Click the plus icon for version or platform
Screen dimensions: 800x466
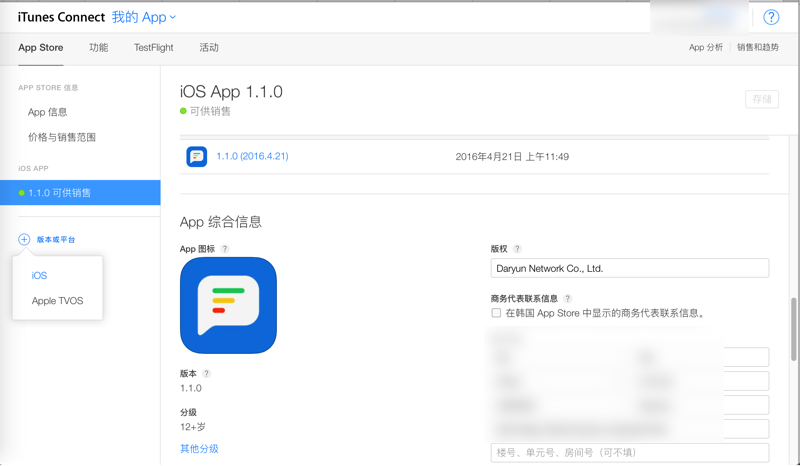click(24, 239)
